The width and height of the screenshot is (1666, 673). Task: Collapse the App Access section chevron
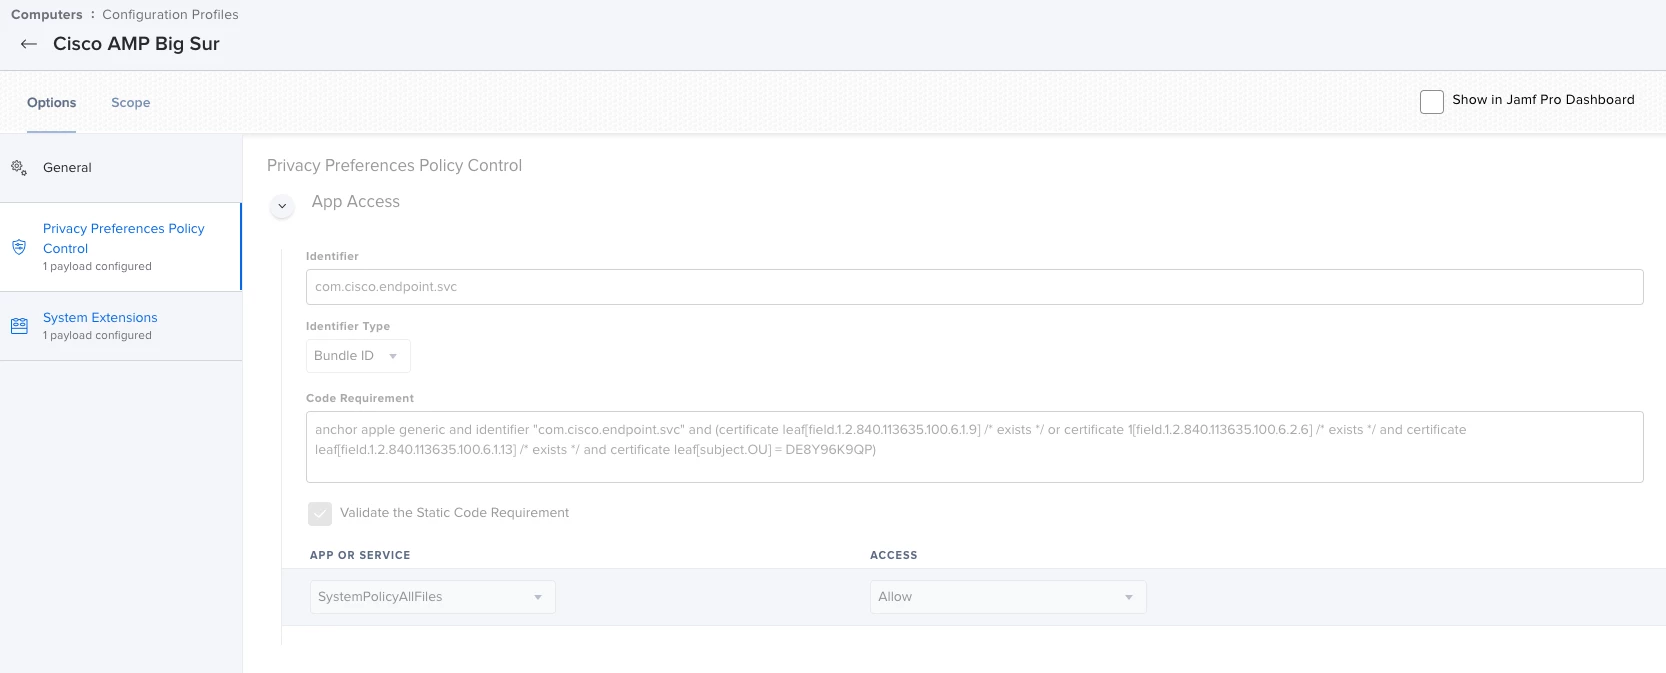click(282, 206)
